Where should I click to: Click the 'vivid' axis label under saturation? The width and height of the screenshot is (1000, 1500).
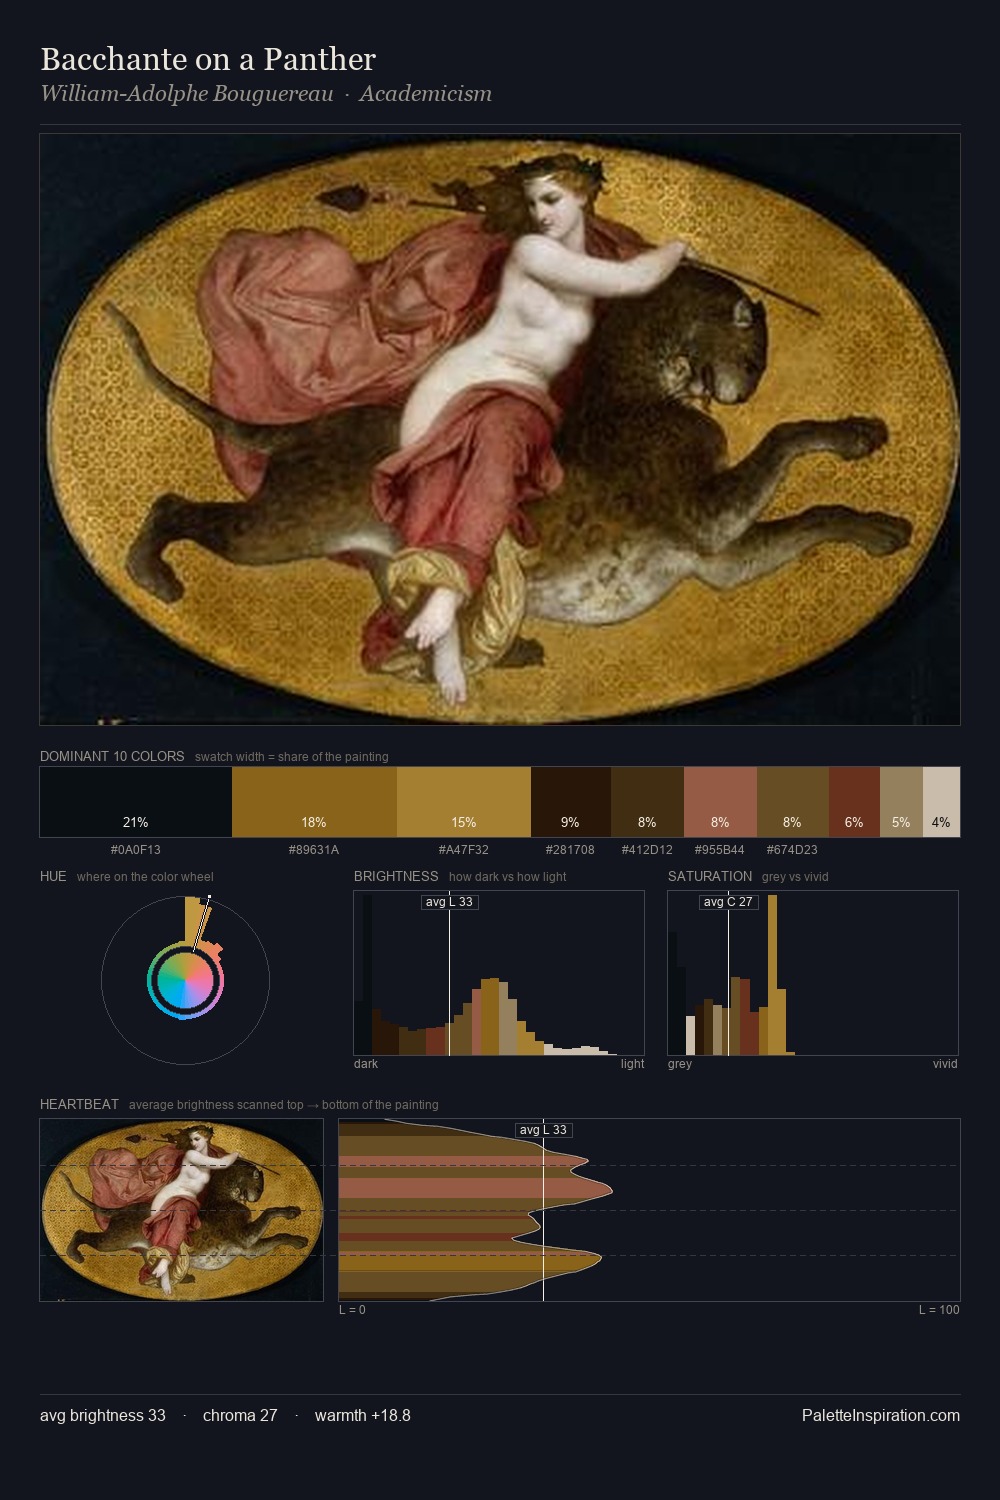coord(945,1064)
